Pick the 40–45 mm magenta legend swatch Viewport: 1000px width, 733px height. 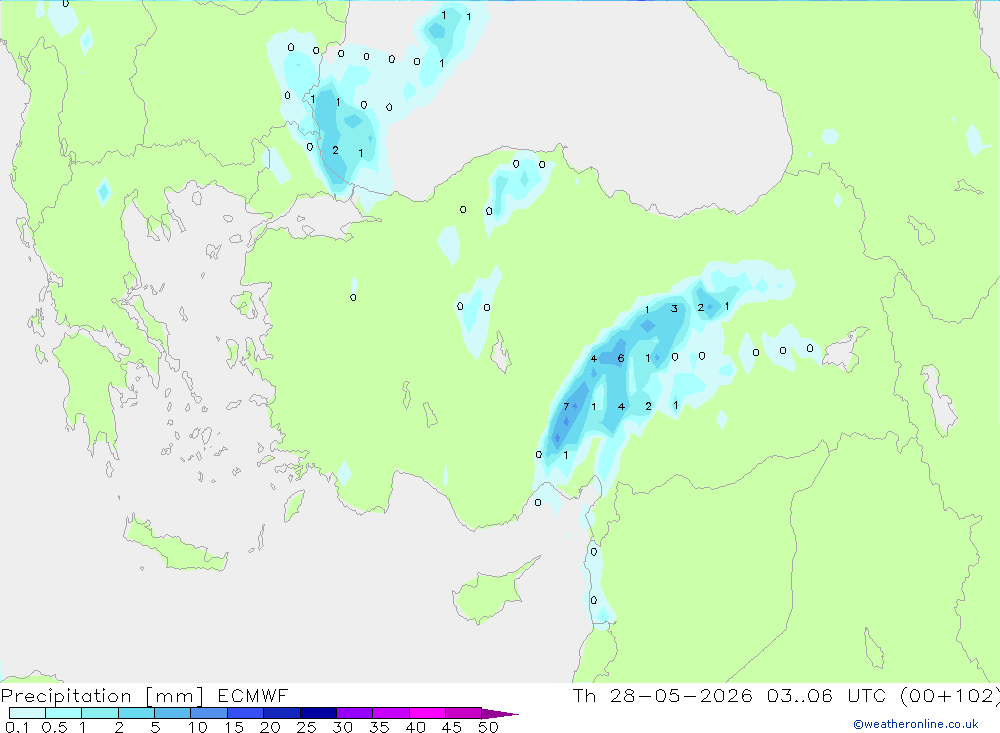(x=427, y=713)
